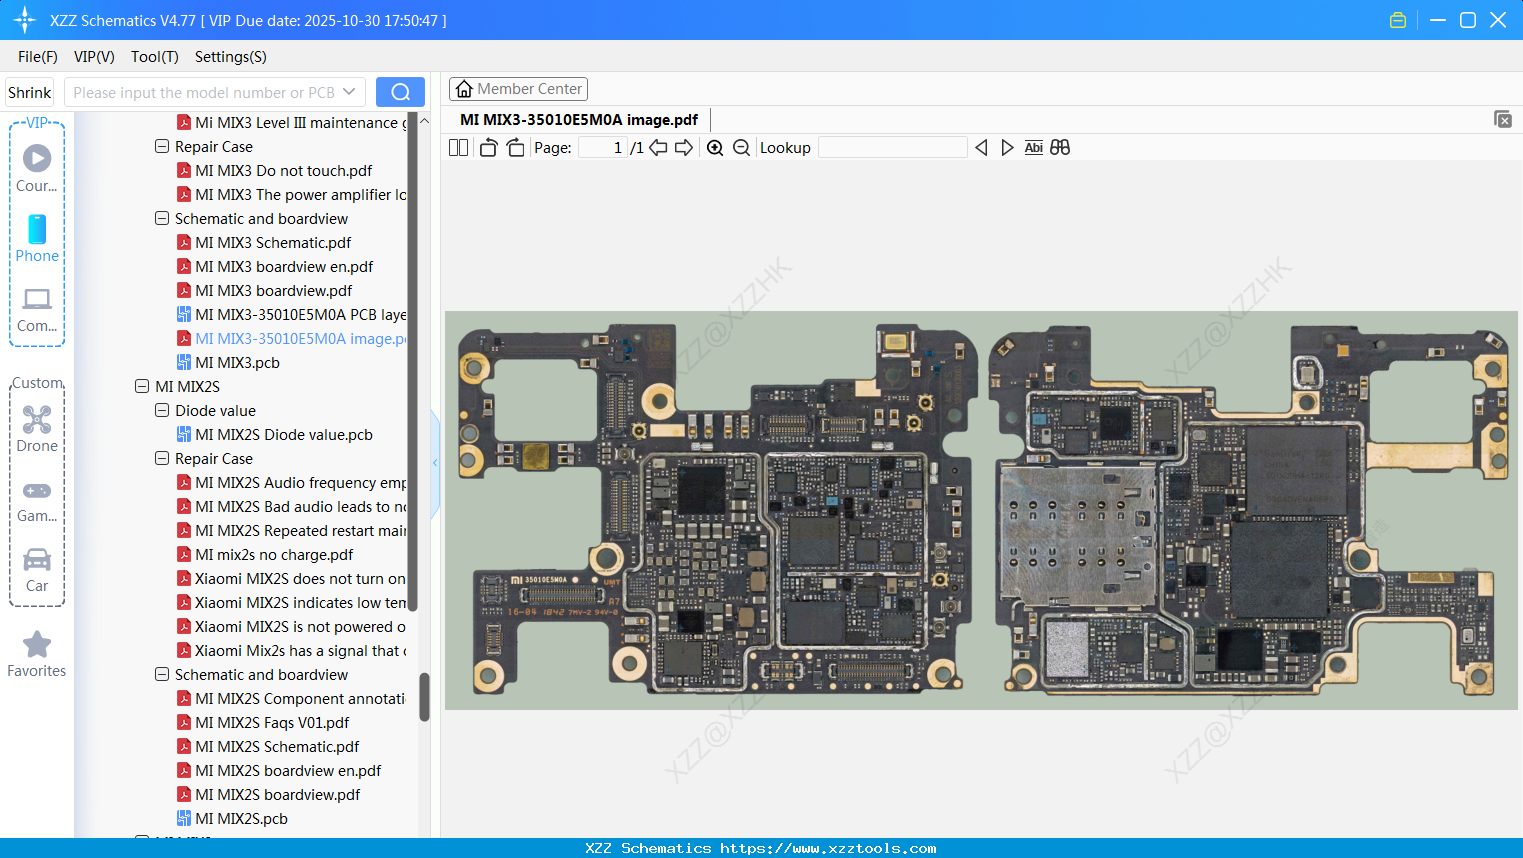Toggle the two-page layout view
The image size is (1523, 858).
[459, 148]
